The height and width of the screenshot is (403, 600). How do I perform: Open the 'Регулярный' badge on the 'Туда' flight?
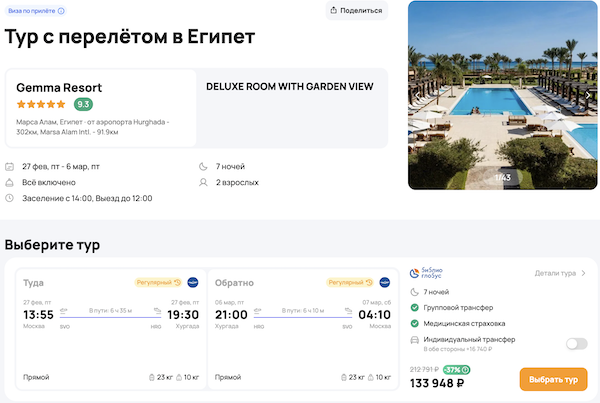pos(158,283)
